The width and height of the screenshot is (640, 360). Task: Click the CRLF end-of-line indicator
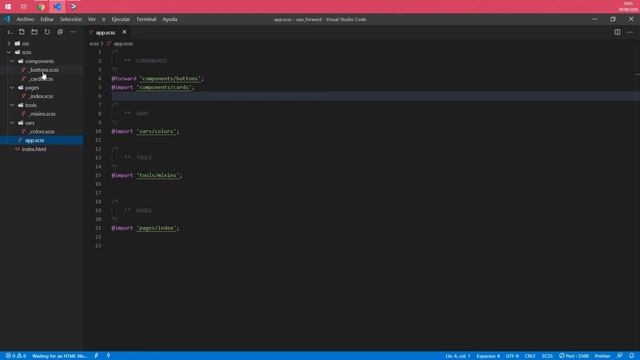pyautogui.click(x=530, y=356)
